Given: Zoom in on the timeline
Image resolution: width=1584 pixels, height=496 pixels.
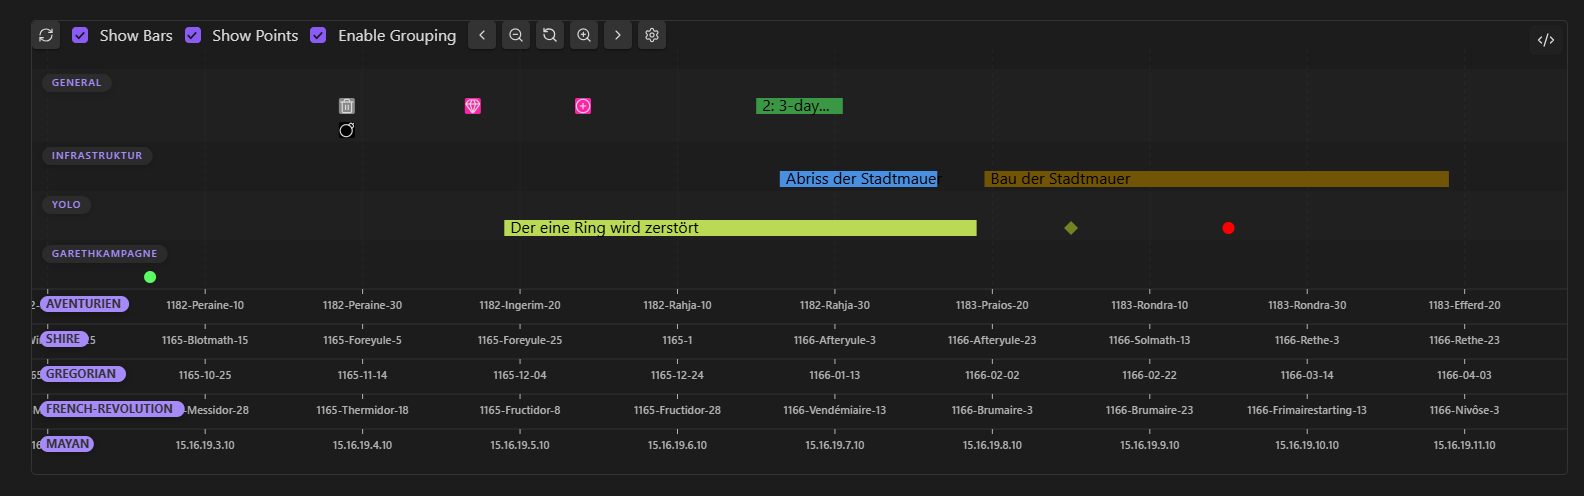Looking at the screenshot, I should (584, 35).
